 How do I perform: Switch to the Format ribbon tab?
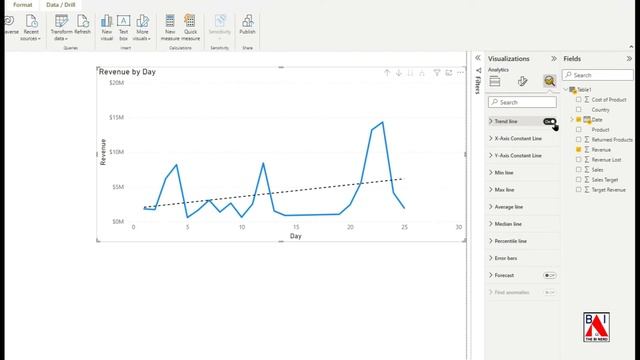tap(22, 5)
